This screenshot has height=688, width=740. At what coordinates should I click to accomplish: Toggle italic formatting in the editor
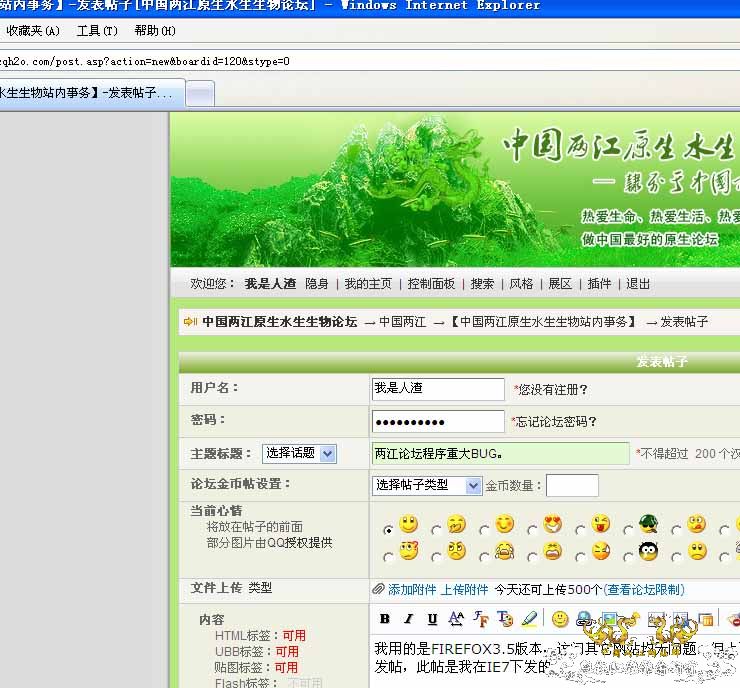(x=408, y=619)
